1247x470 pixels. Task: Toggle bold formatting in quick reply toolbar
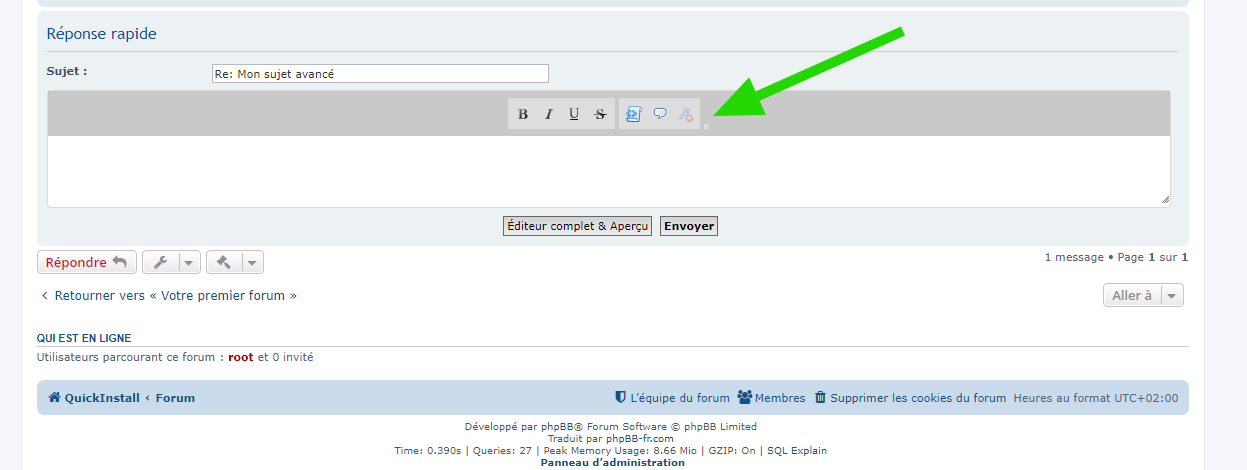[x=523, y=114]
